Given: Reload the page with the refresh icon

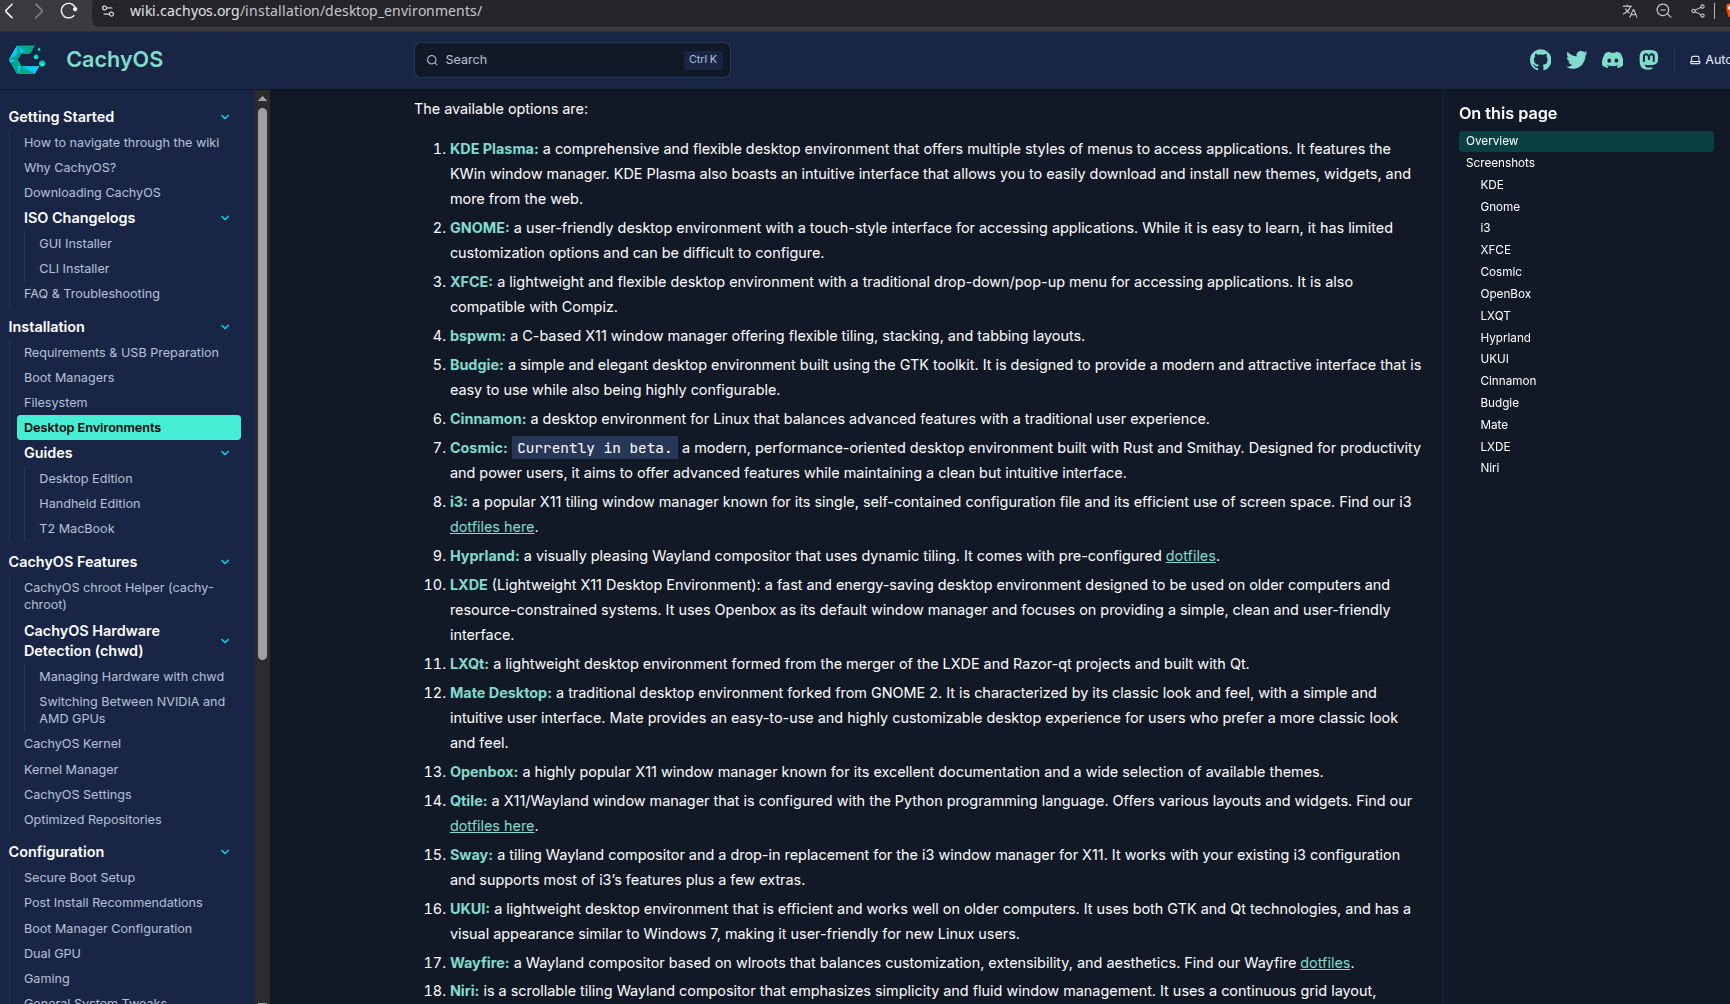Looking at the screenshot, I should (69, 11).
